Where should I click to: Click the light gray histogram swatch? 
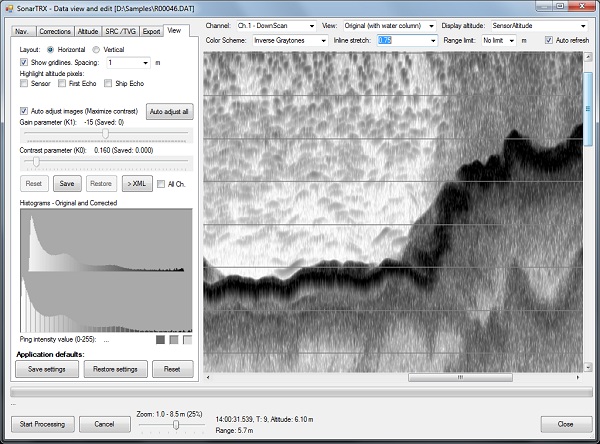click(188, 340)
